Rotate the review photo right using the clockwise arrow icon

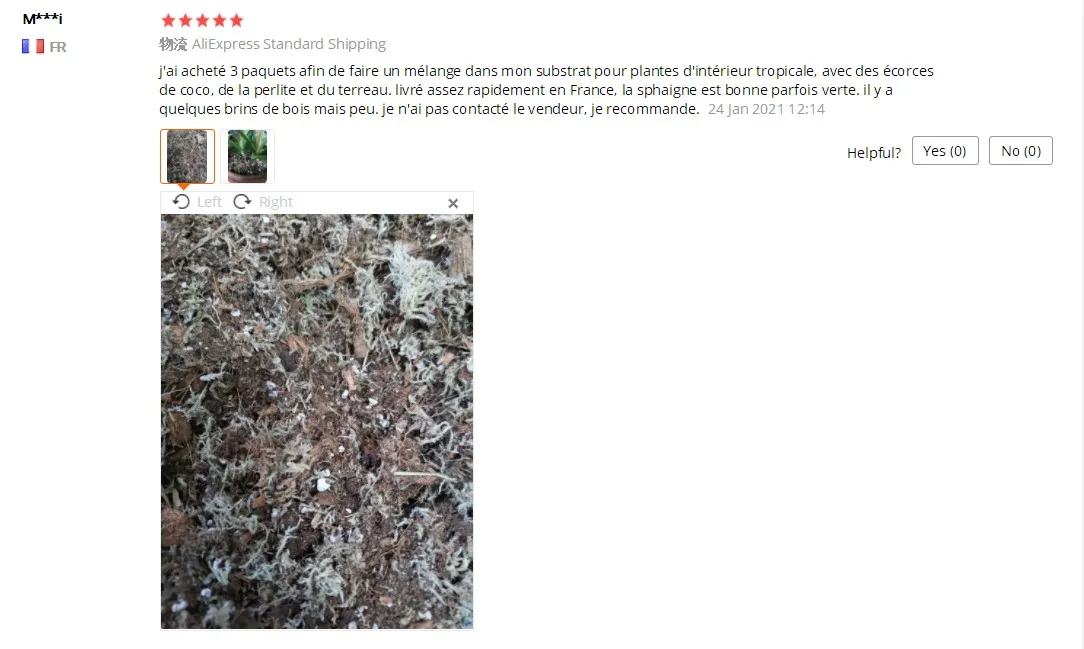point(242,202)
